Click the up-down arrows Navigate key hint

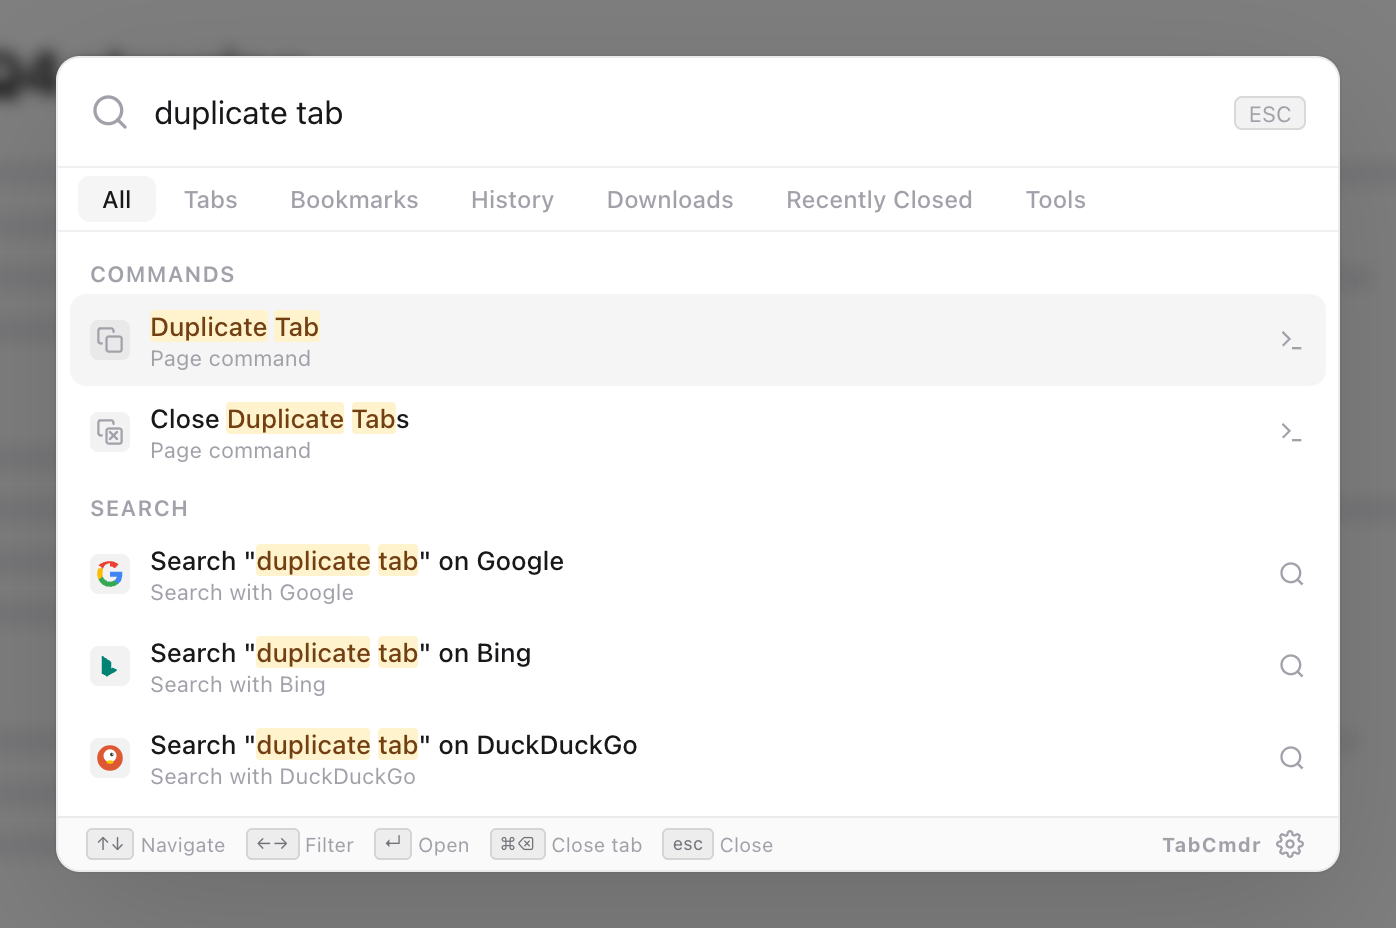pos(110,844)
